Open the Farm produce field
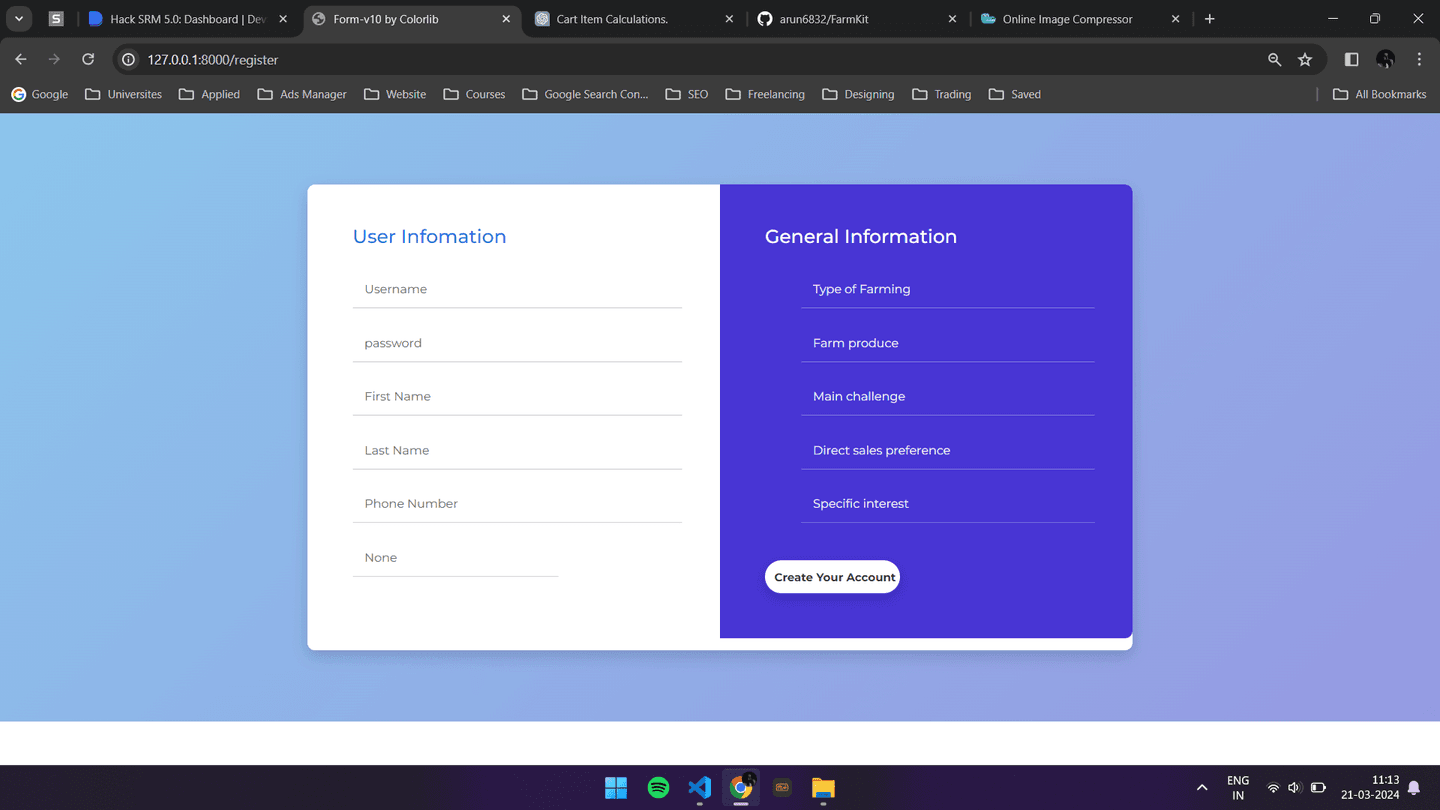Viewport: 1440px width, 810px height. [947, 343]
